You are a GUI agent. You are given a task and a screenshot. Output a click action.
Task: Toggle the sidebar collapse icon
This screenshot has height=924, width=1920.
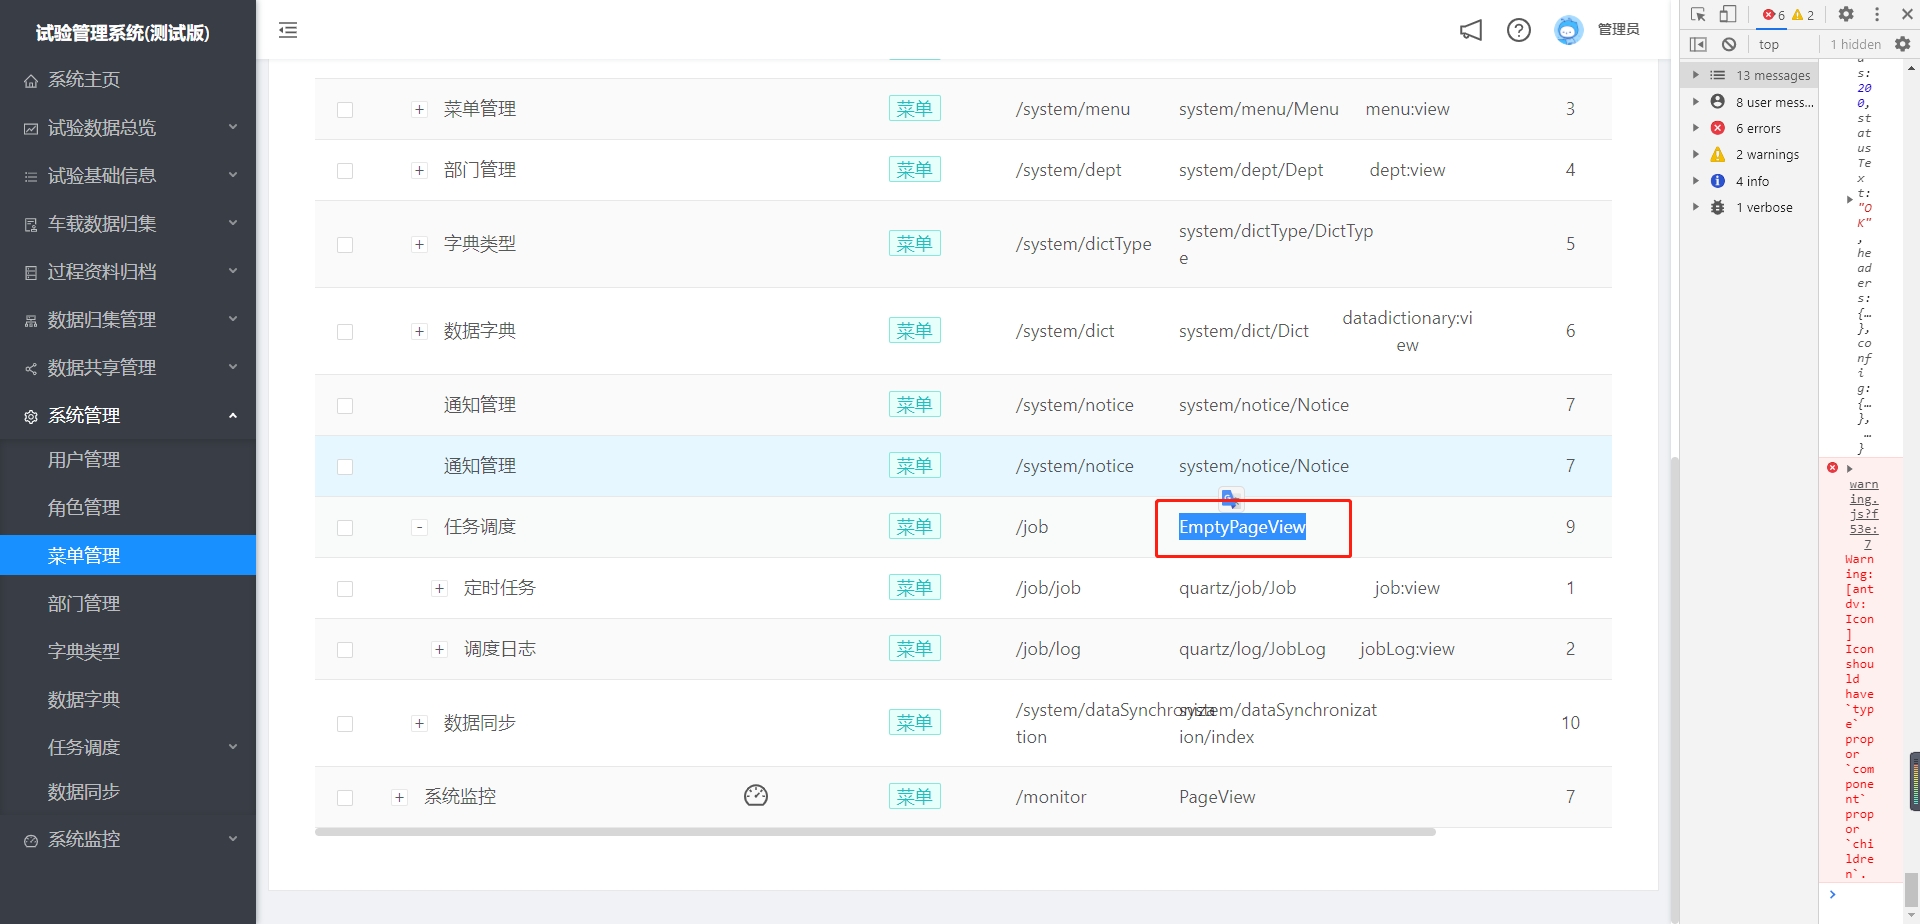point(288,30)
